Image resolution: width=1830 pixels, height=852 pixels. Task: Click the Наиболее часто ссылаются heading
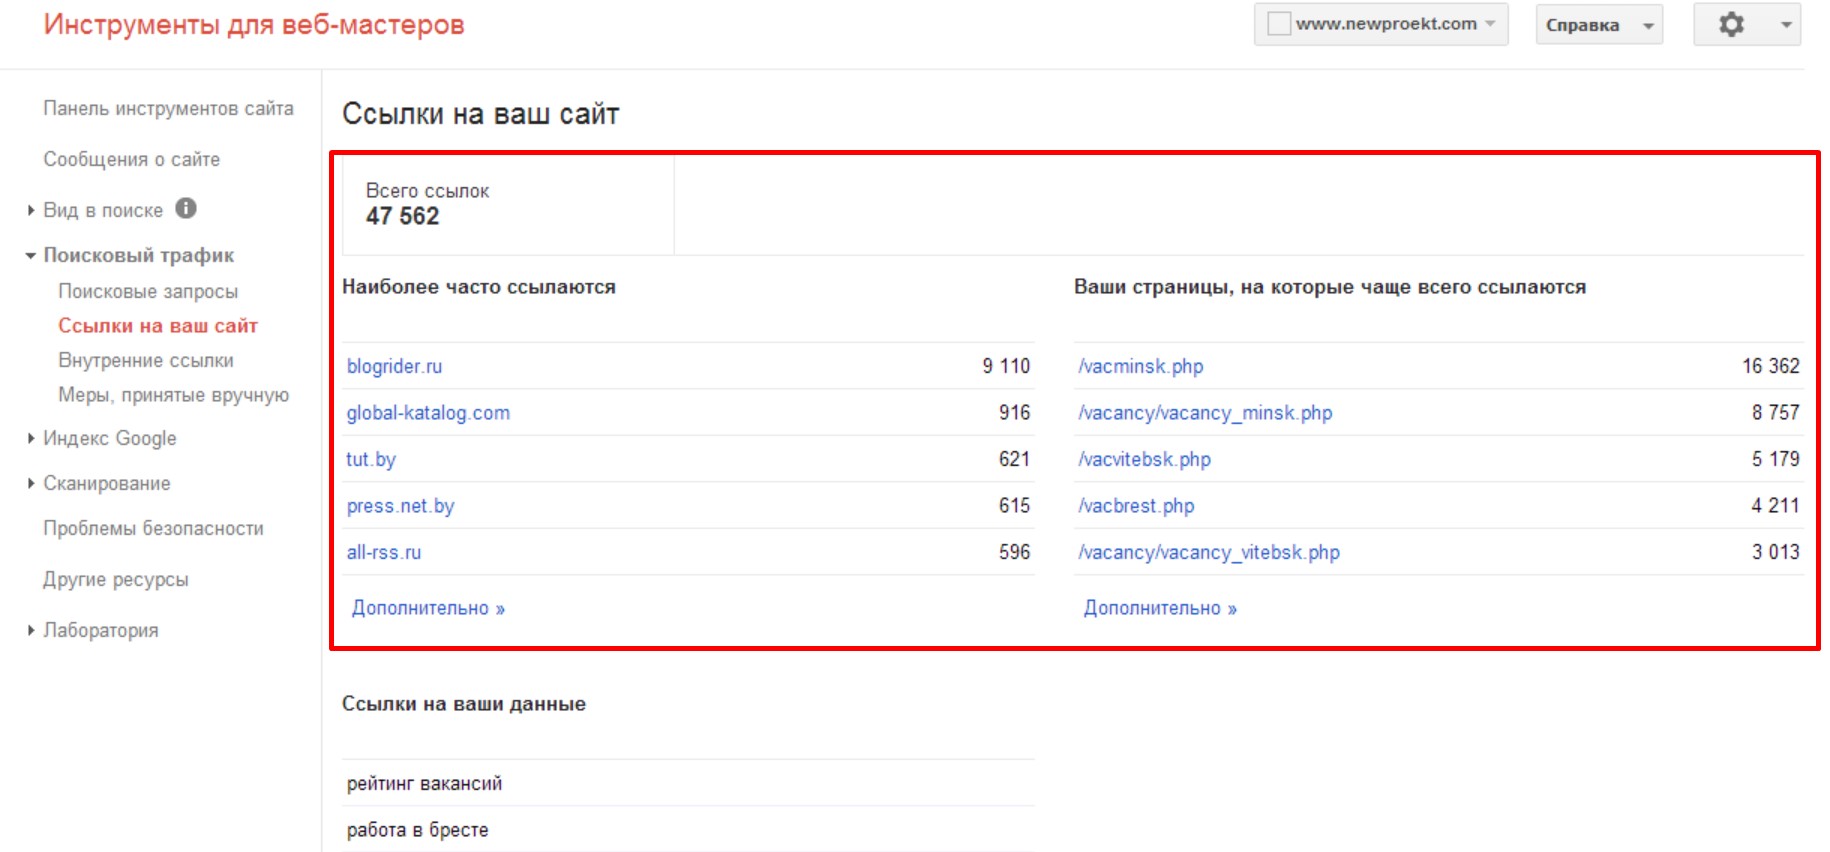(x=479, y=287)
